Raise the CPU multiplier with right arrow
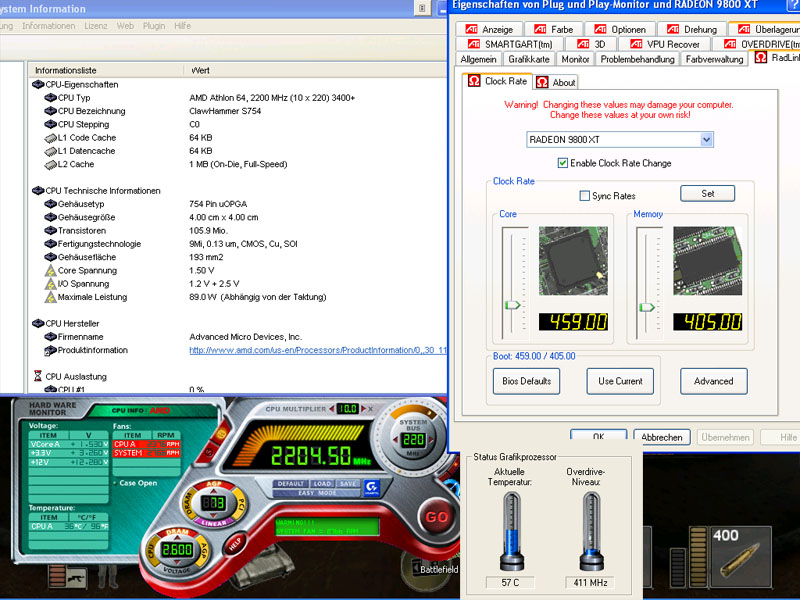800x600 pixels. pos(363,409)
